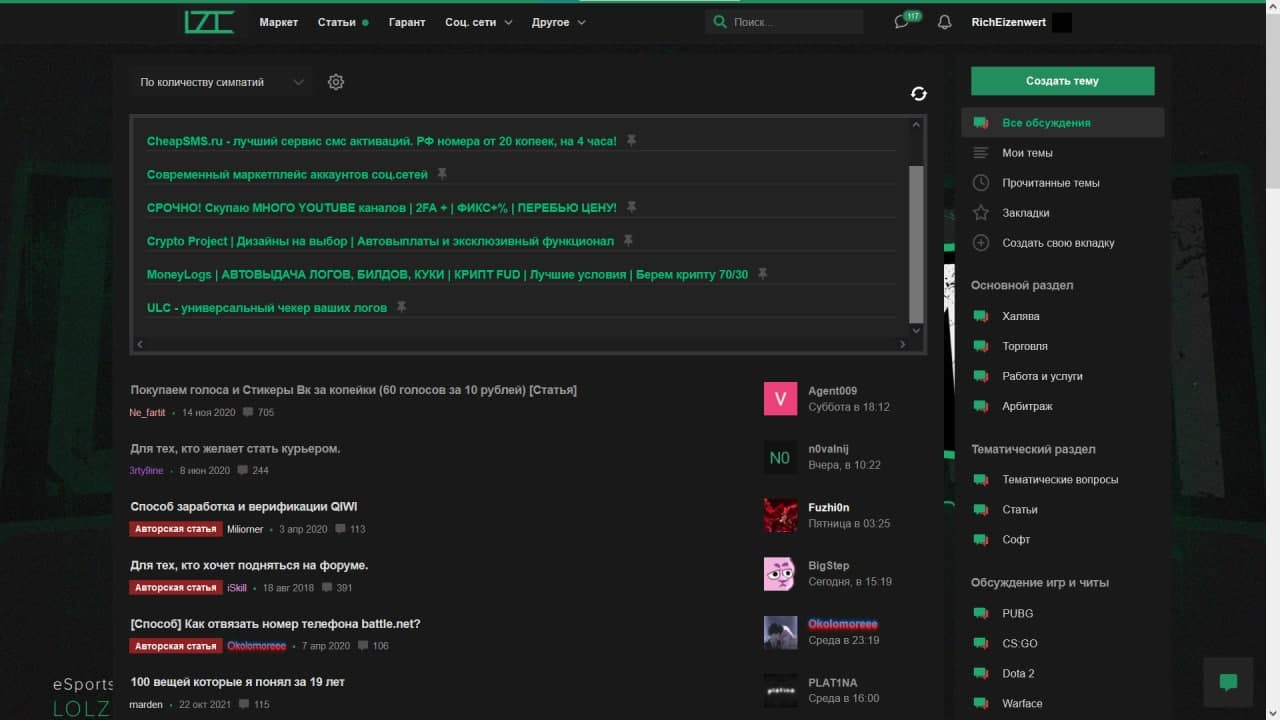Click BigStep pink avatar
Viewport: 1280px width, 720px height.
click(780, 573)
